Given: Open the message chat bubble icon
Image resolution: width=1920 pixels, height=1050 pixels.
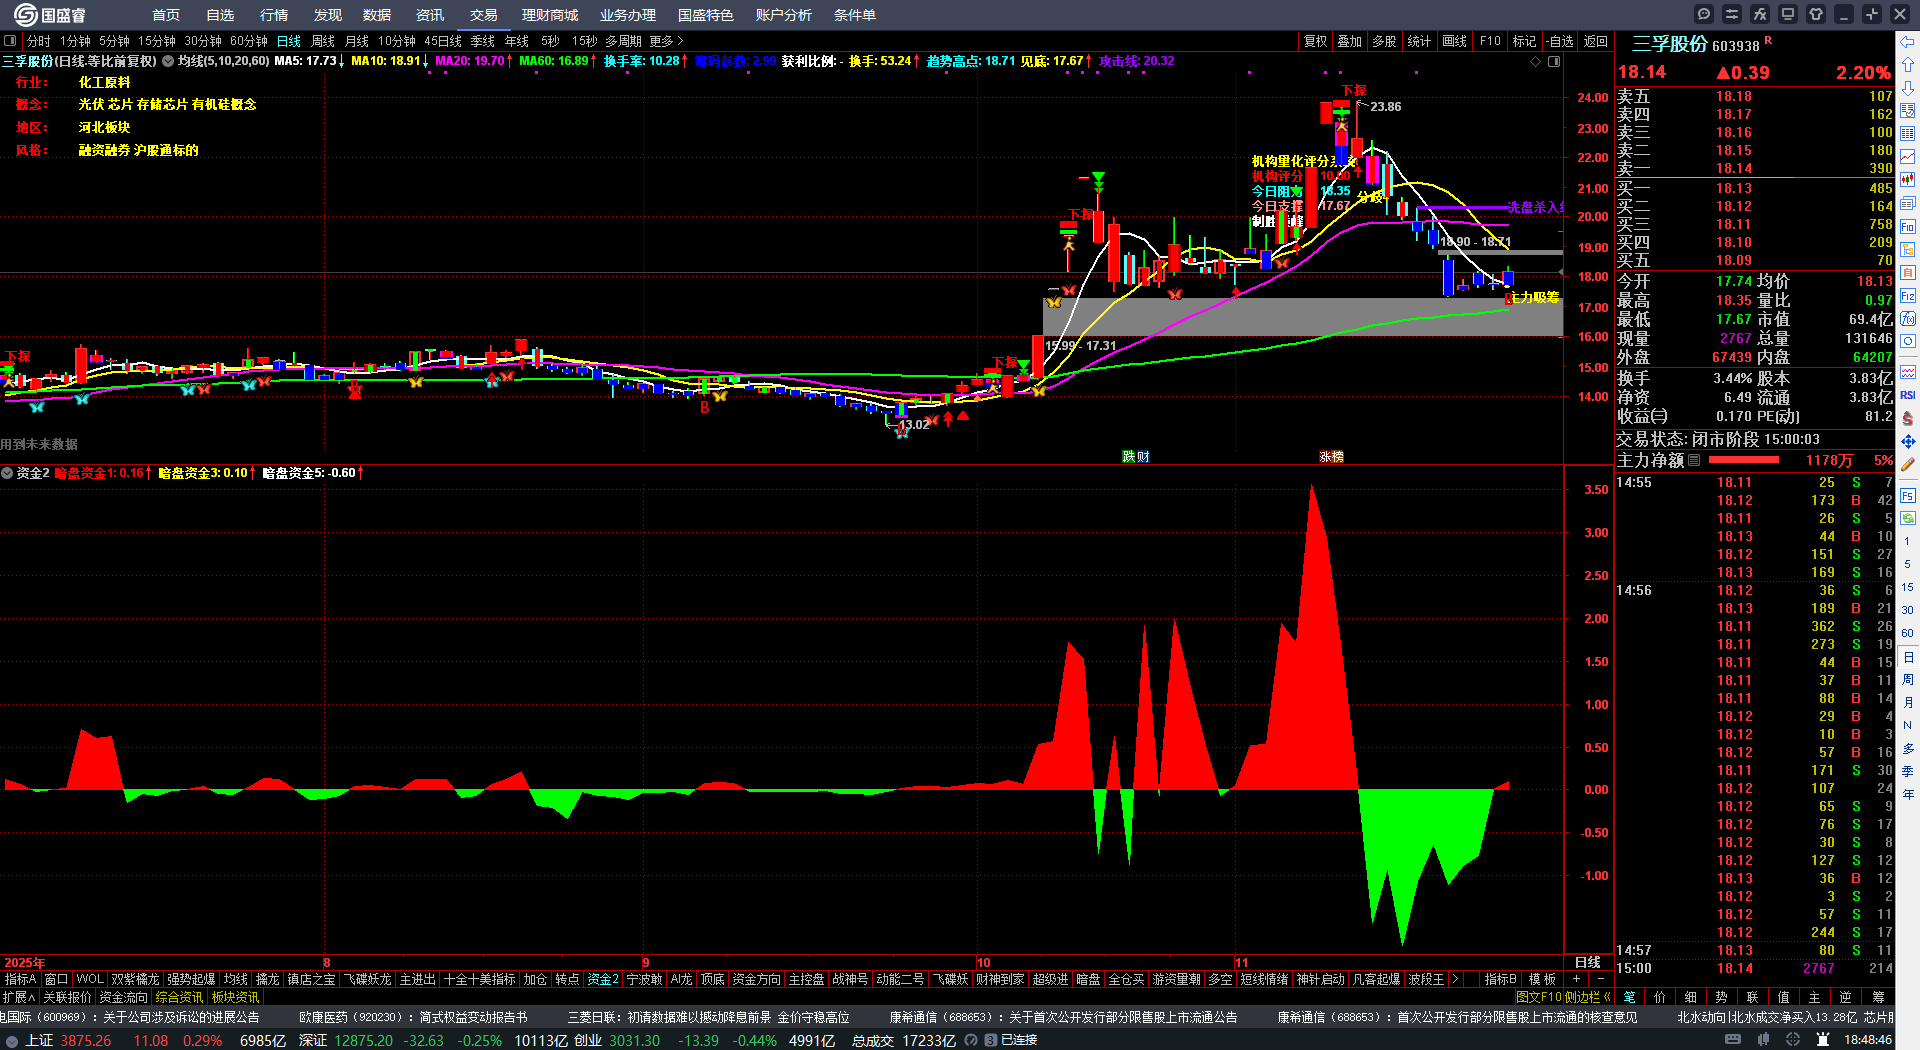Looking at the screenshot, I should [x=1704, y=14].
